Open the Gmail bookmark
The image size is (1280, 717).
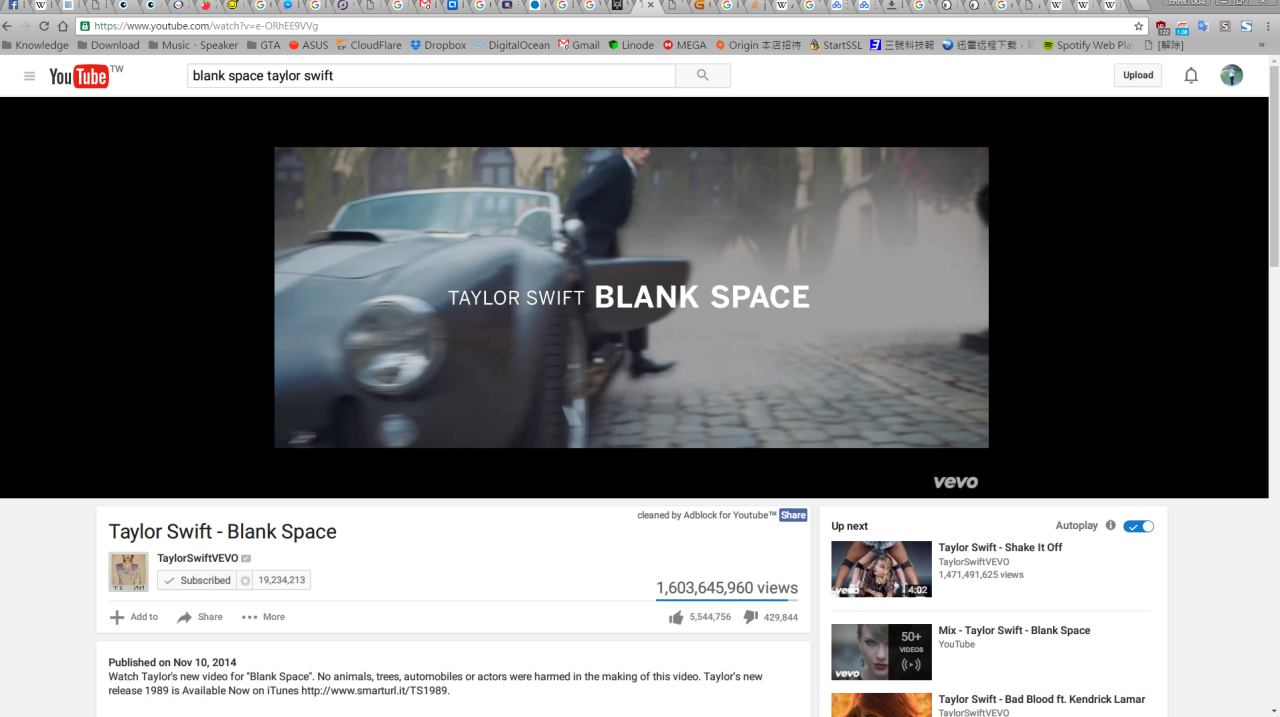(x=578, y=45)
